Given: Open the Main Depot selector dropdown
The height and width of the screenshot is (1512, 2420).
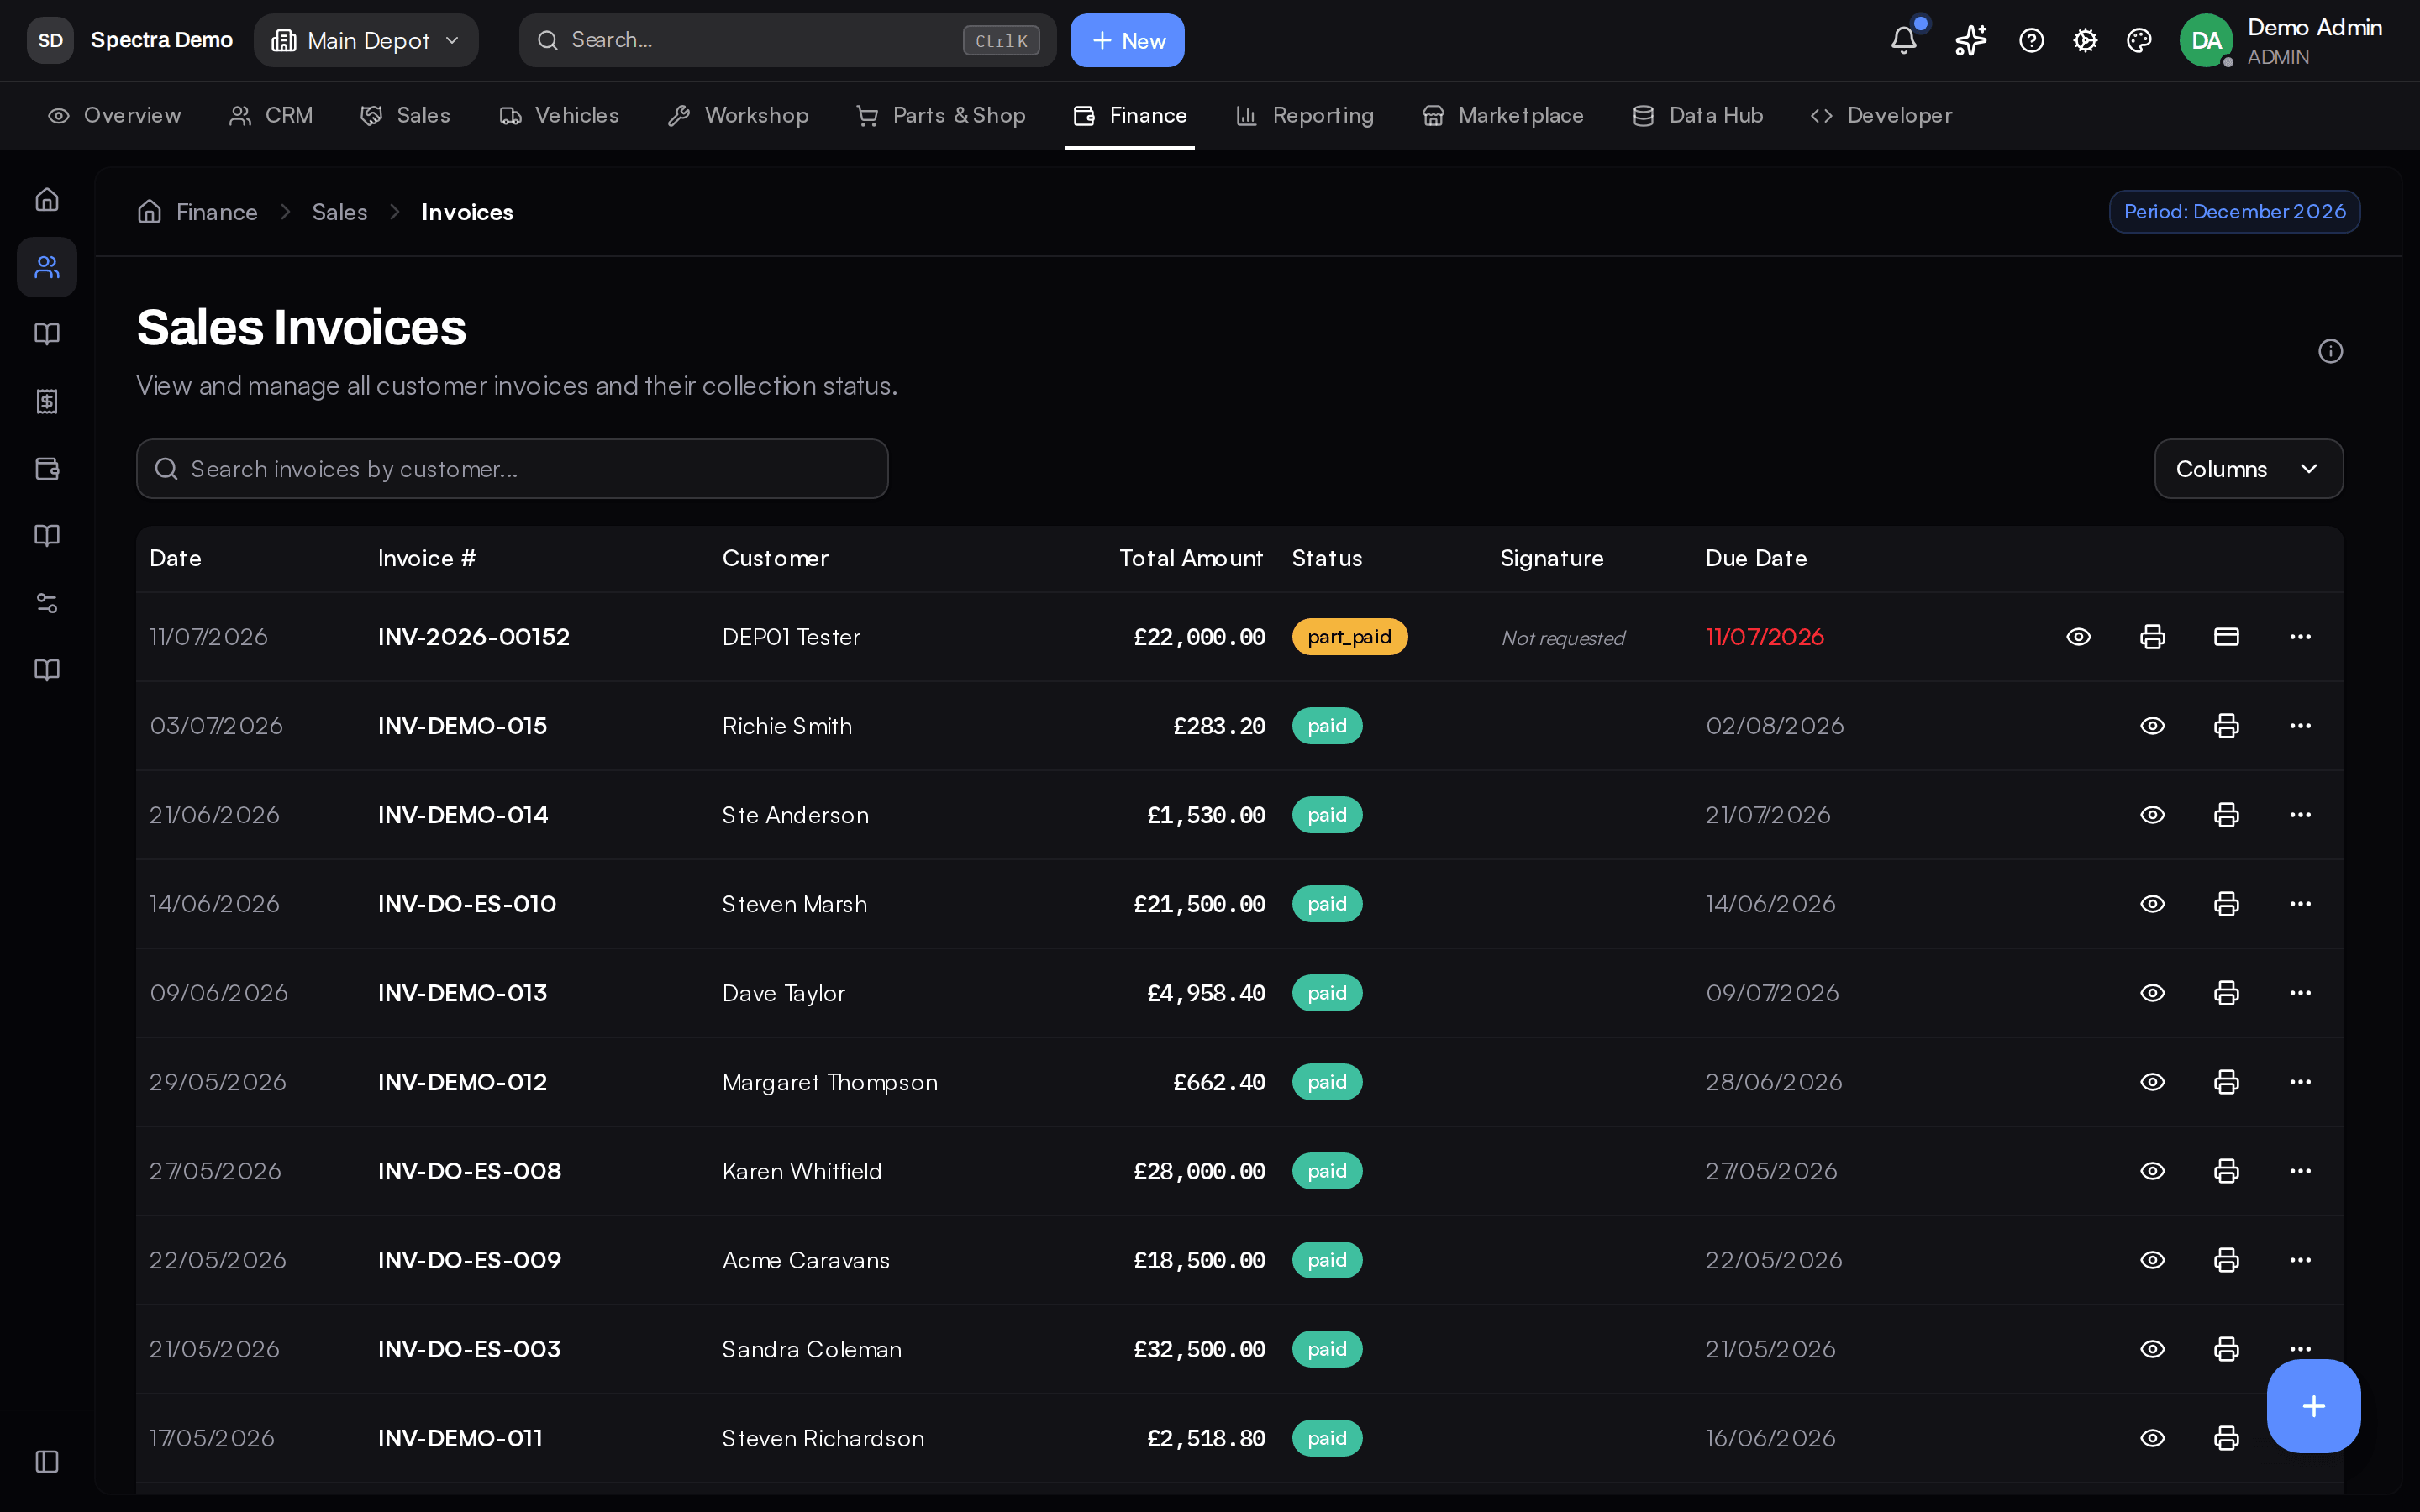Looking at the screenshot, I should point(366,40).
